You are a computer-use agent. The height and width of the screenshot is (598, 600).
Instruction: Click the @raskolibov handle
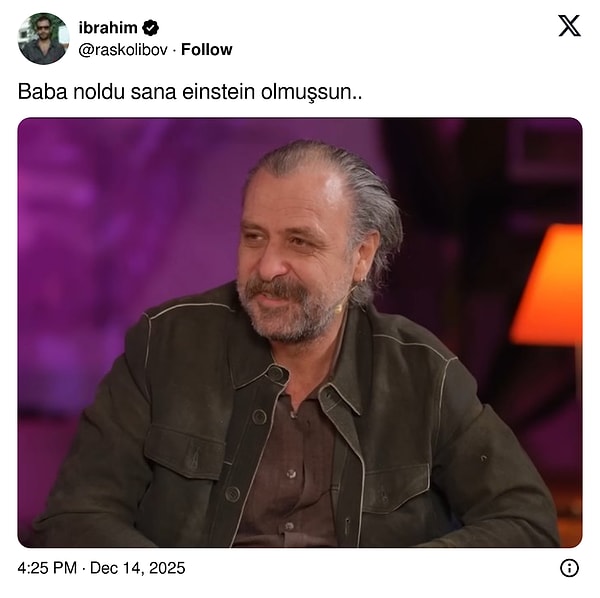click(x=123, y=50)
